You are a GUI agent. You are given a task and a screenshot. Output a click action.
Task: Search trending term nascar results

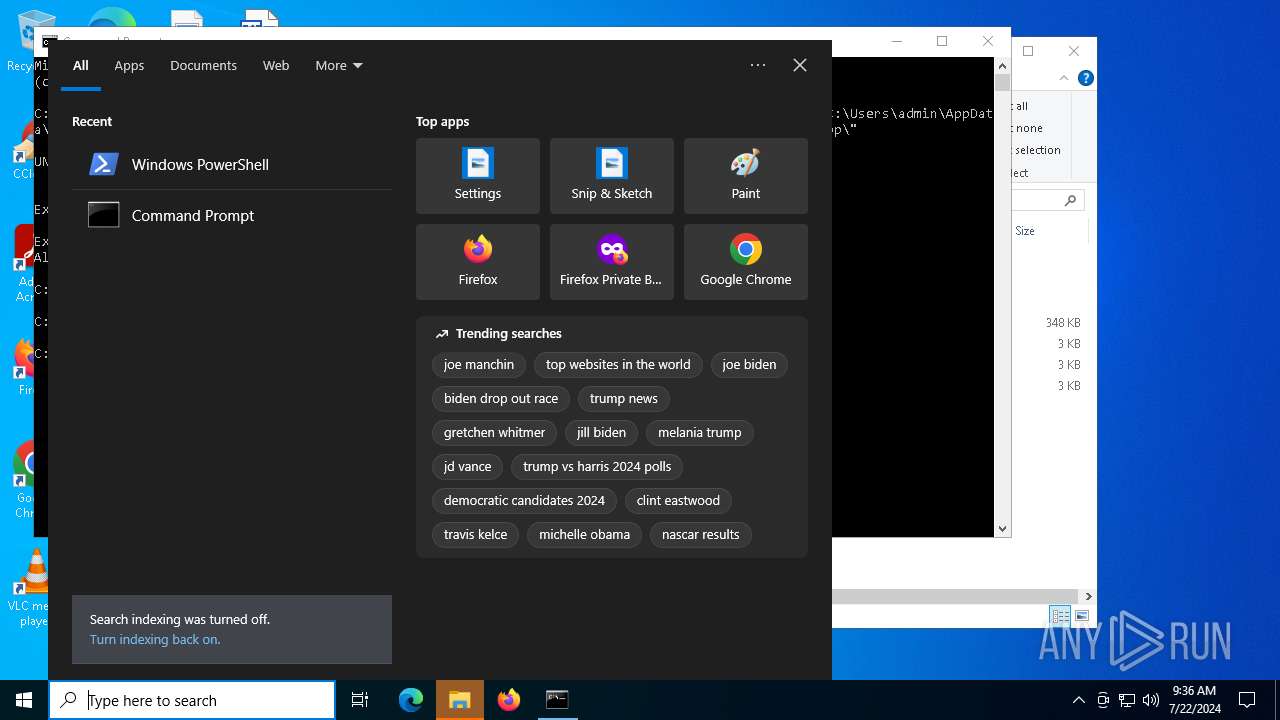(x=701, y=535)
